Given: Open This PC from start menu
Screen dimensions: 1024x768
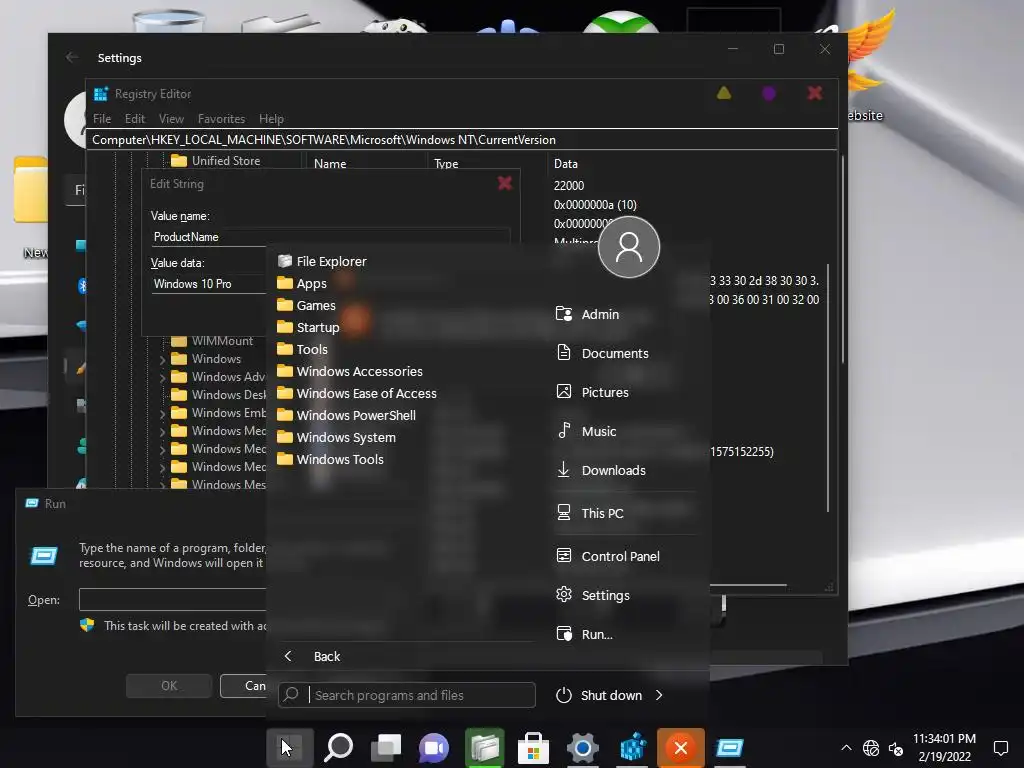Looking at the screenshot, I should click(x=590, y=513).
